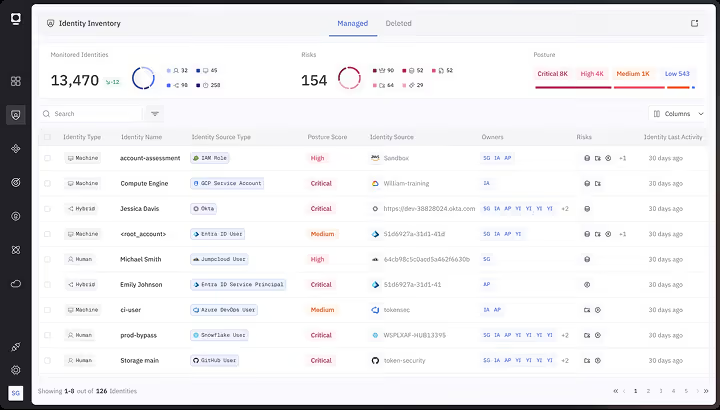Select the Jessica Davis row checkbox
This screenshot has width=720, height=410.
coord(47,209)
